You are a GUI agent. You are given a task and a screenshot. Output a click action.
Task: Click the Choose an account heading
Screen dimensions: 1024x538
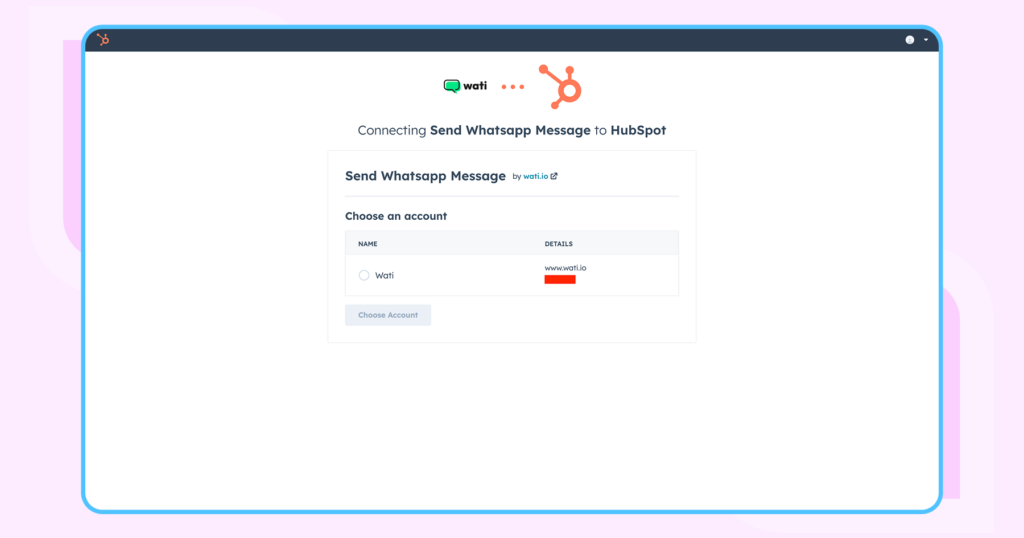[x=396, y=216]
